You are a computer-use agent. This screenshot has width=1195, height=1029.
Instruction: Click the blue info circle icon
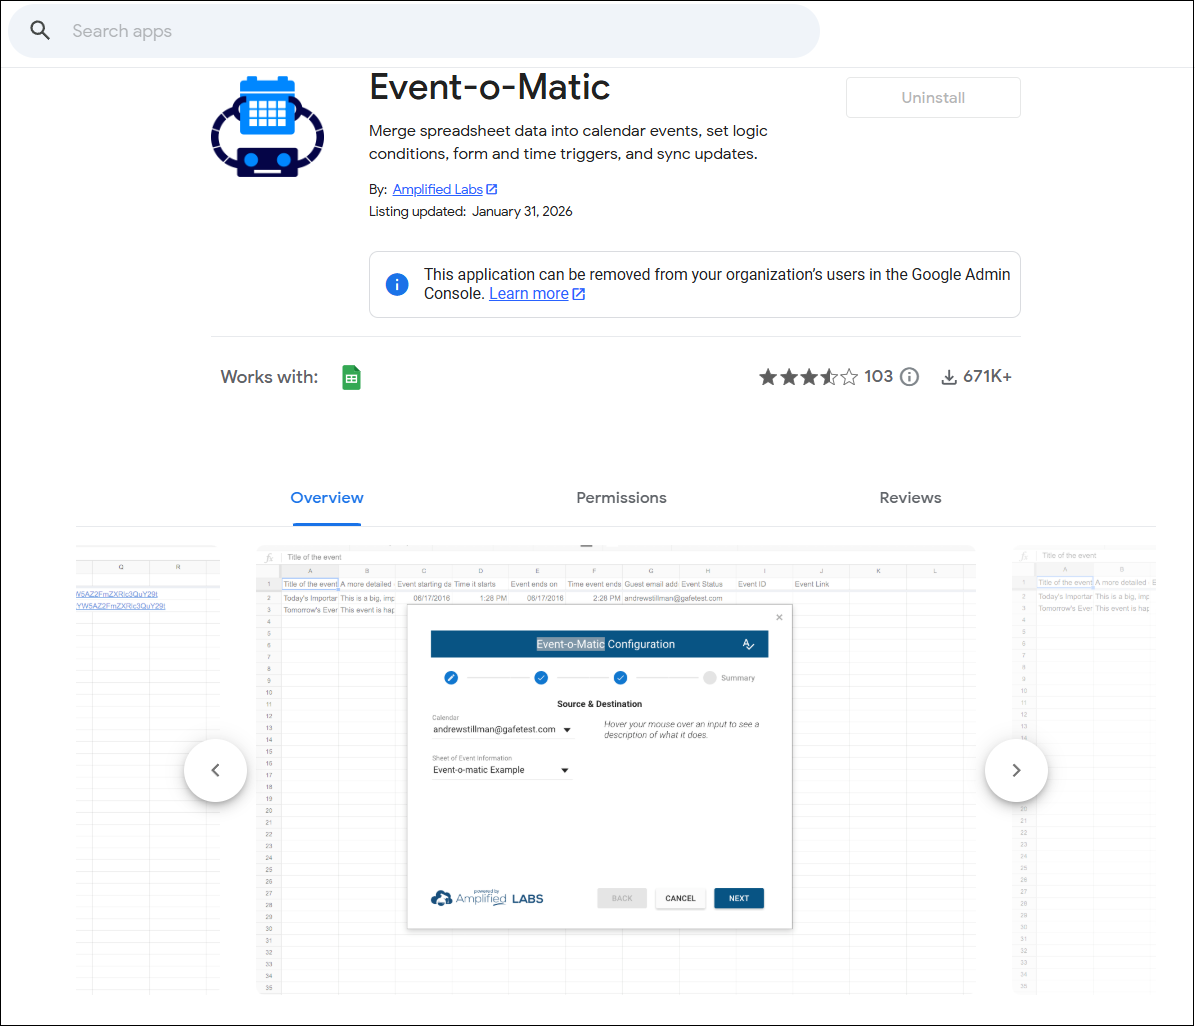point(397,284)
